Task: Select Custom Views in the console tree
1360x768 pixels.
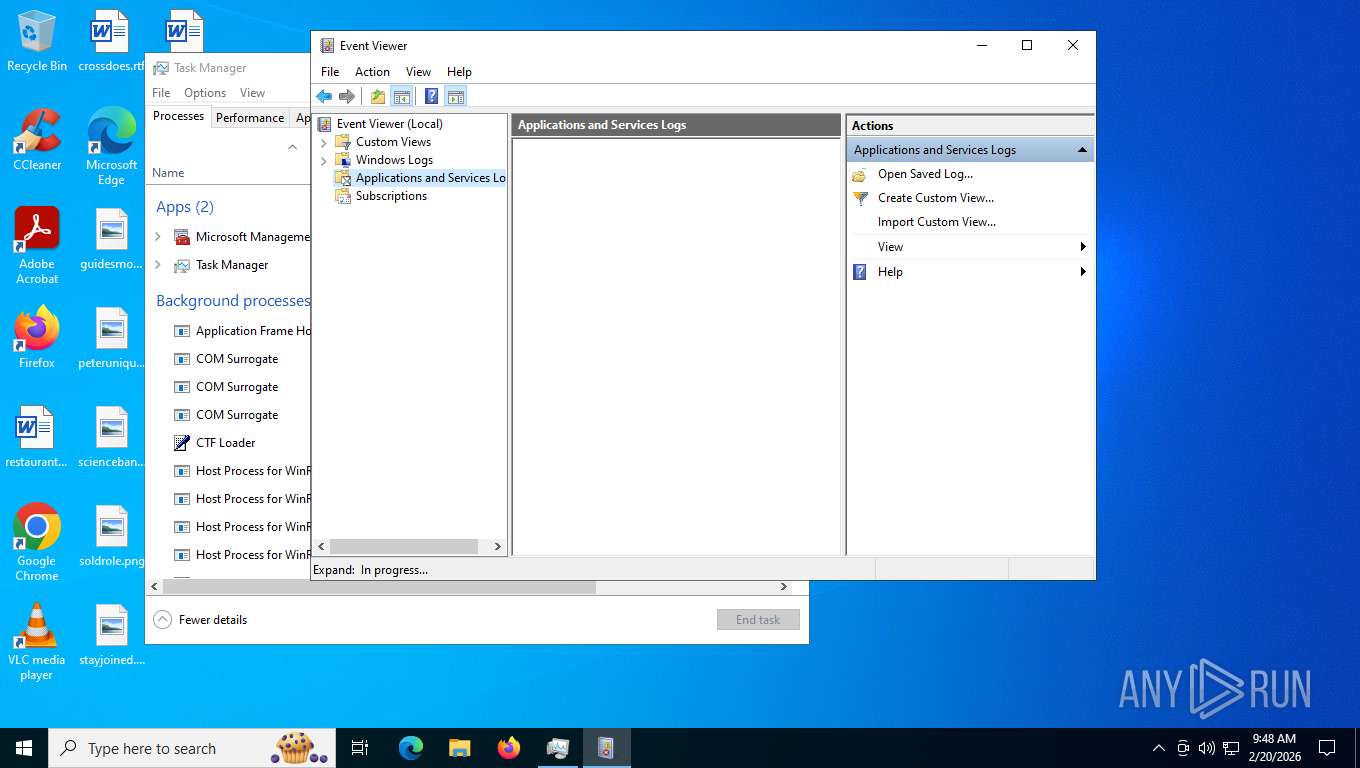Action: tap(393, 142)
